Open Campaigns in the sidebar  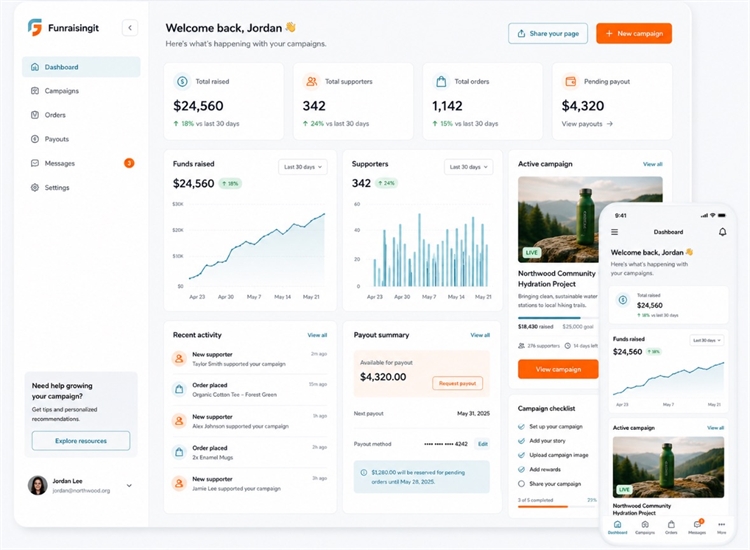coord(81,91)
